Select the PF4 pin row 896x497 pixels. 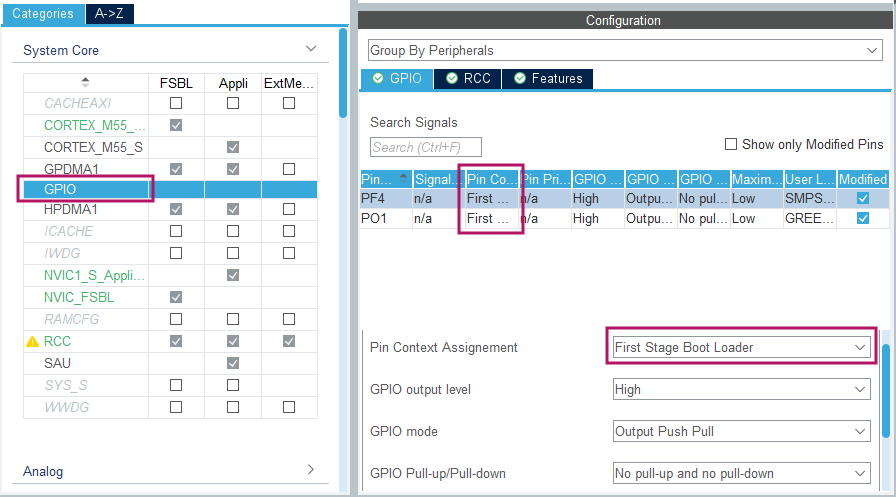[x=624, y=198]
